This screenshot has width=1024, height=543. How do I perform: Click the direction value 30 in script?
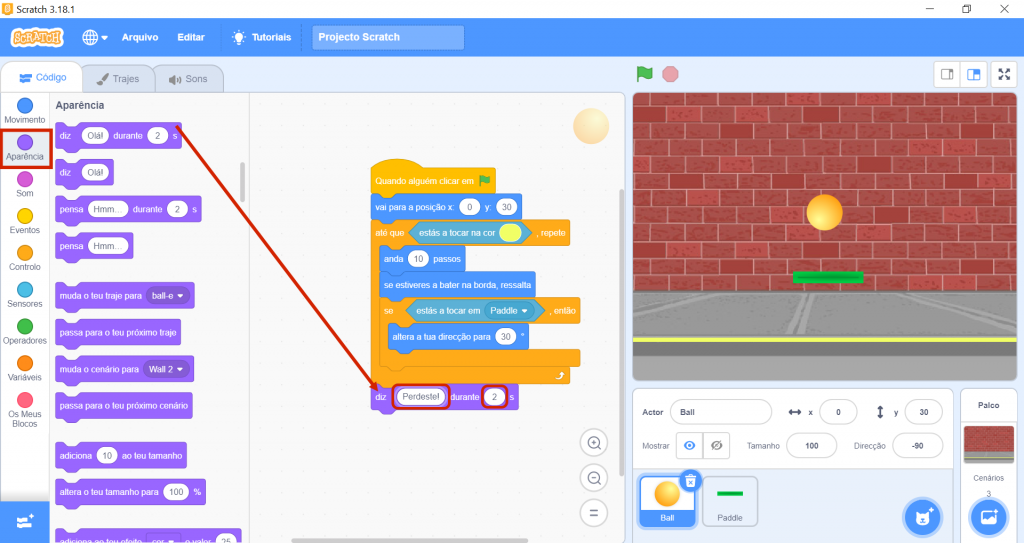[x=505, y=337]
